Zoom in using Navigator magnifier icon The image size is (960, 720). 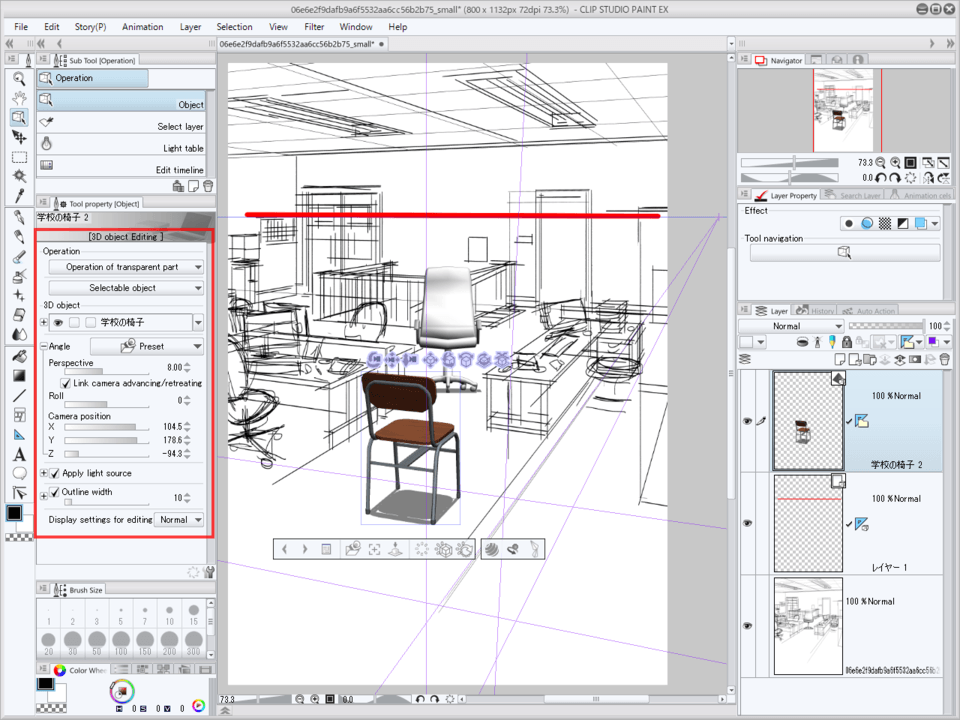[x=894, y=162]
